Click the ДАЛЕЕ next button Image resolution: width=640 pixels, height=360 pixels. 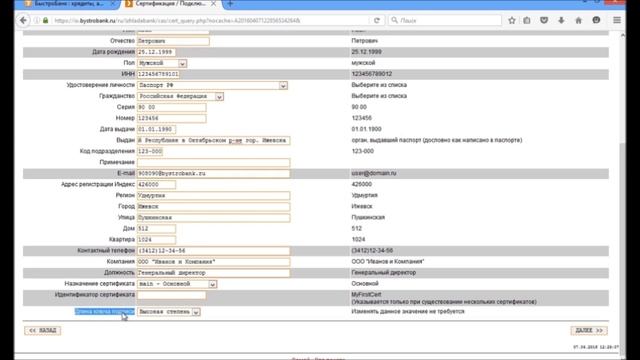[589, 330]
